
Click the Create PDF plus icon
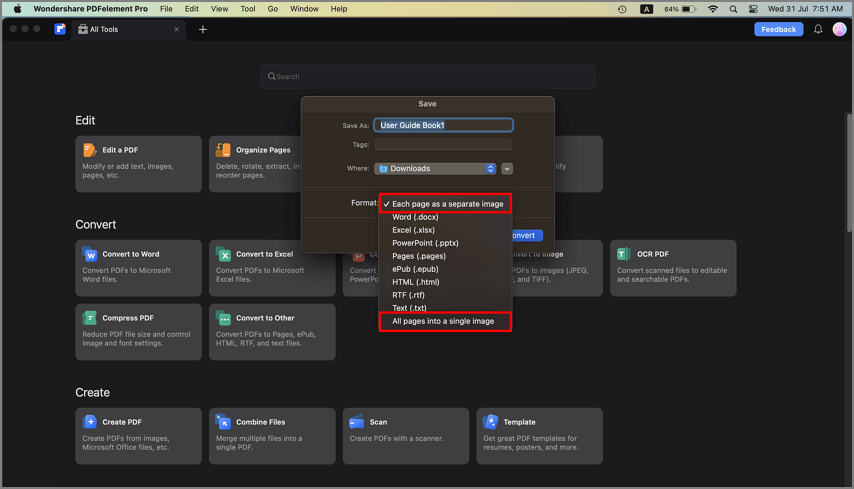click(x=89, y=422)
